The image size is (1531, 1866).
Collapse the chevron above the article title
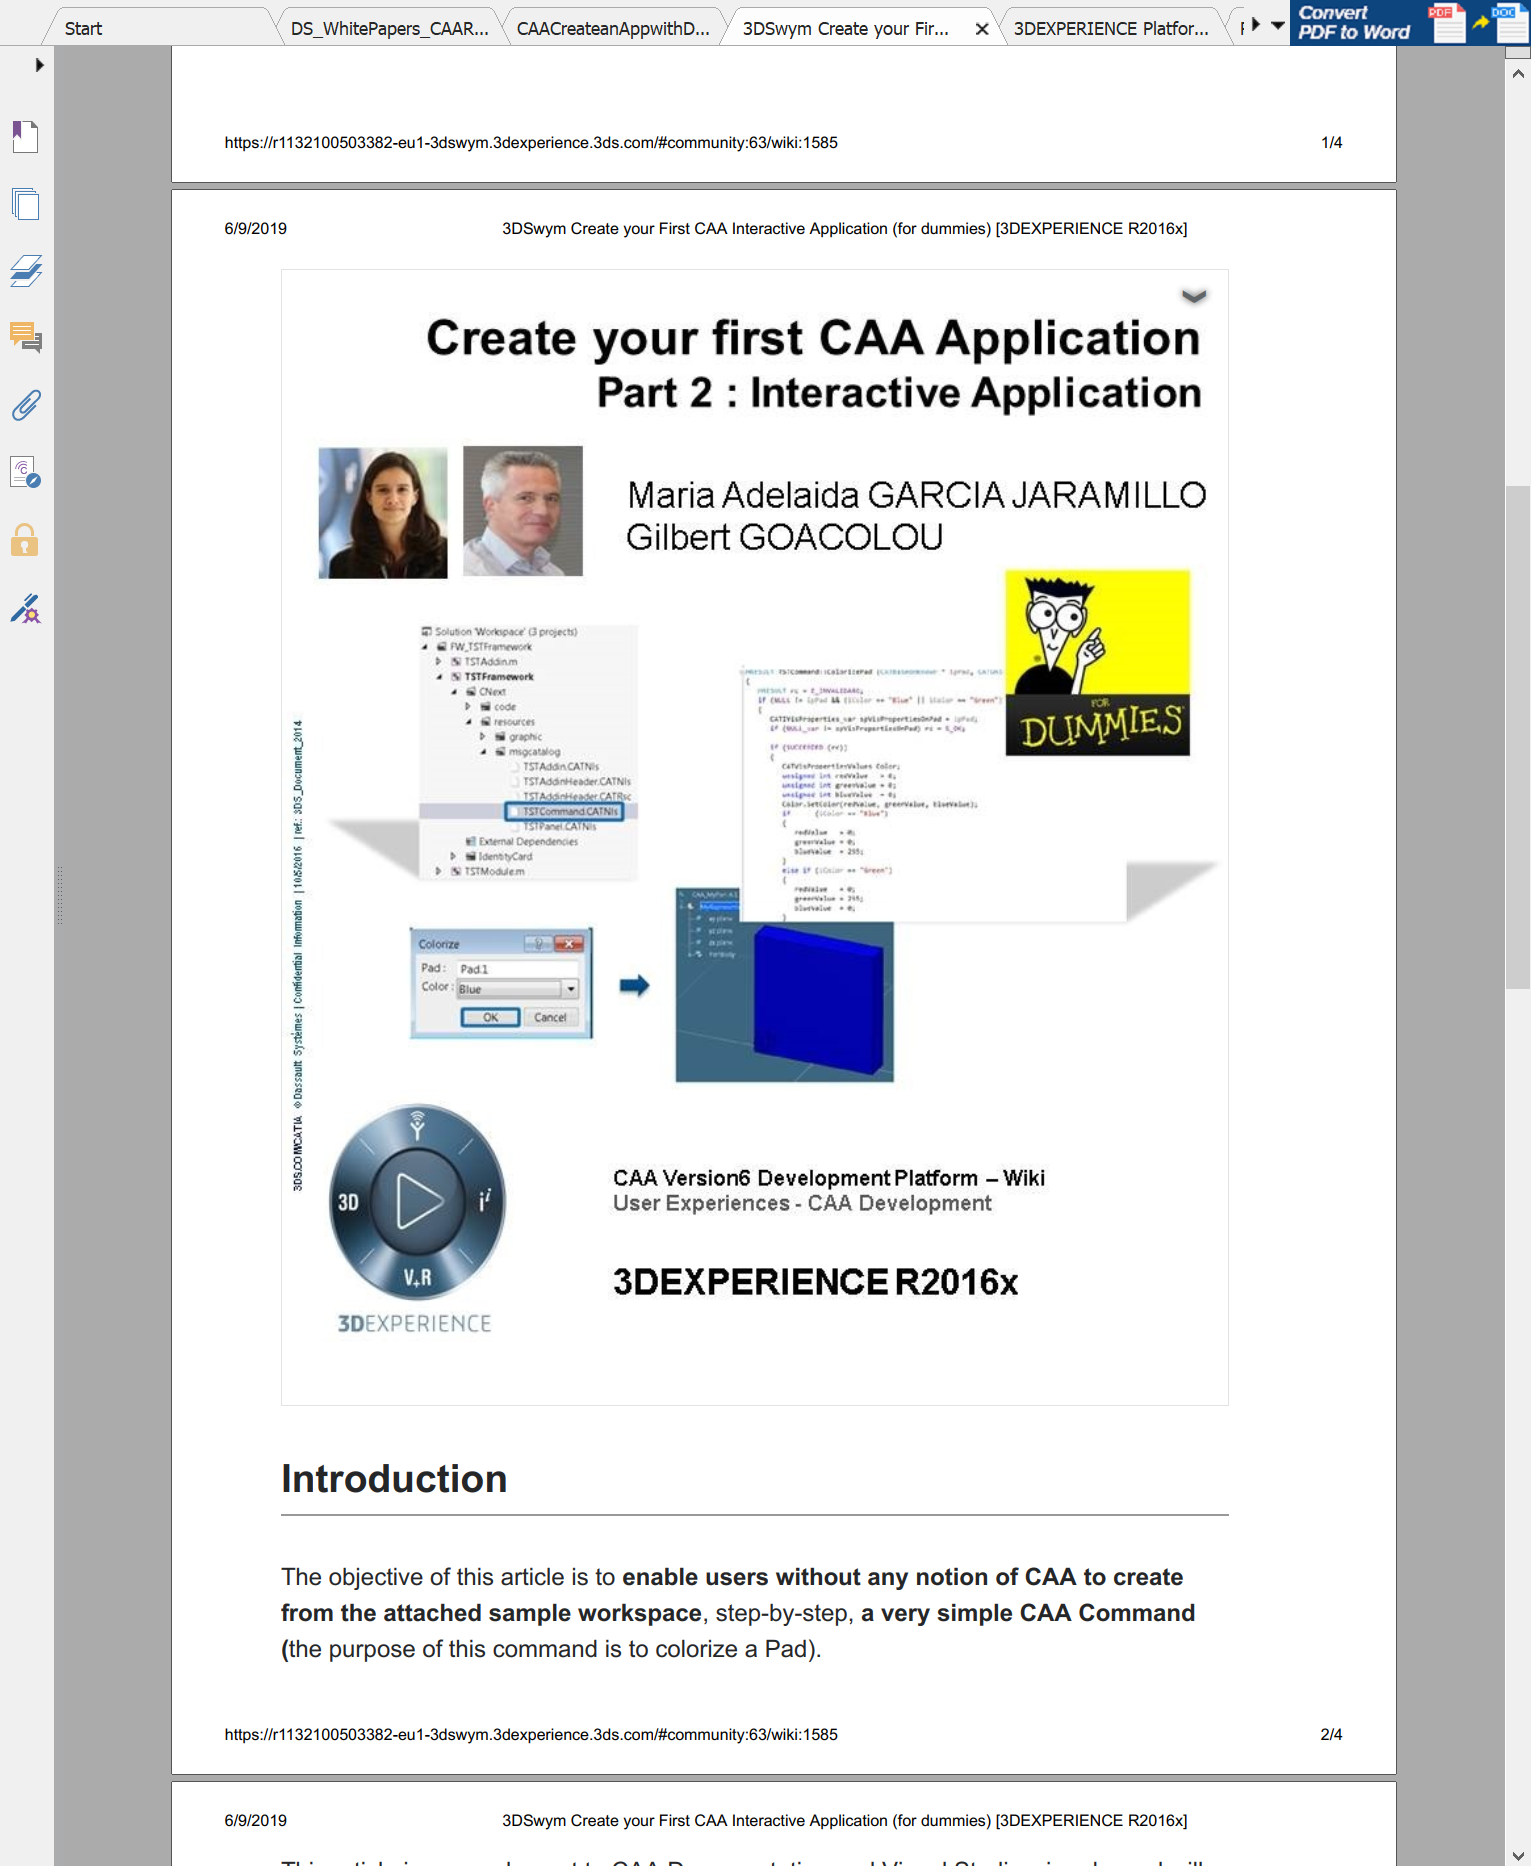click(x=1194, y=296)
